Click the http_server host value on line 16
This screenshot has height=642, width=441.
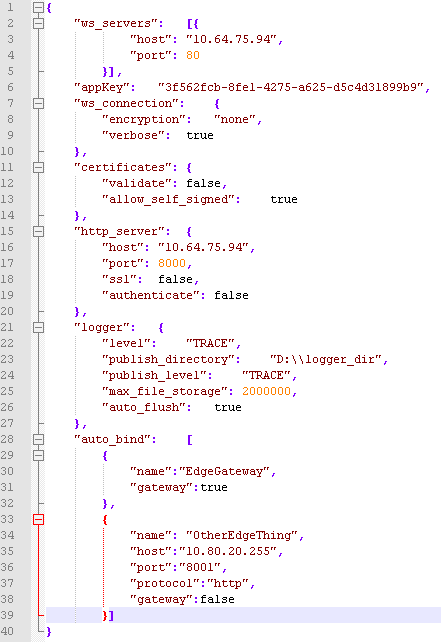[204, 247]
